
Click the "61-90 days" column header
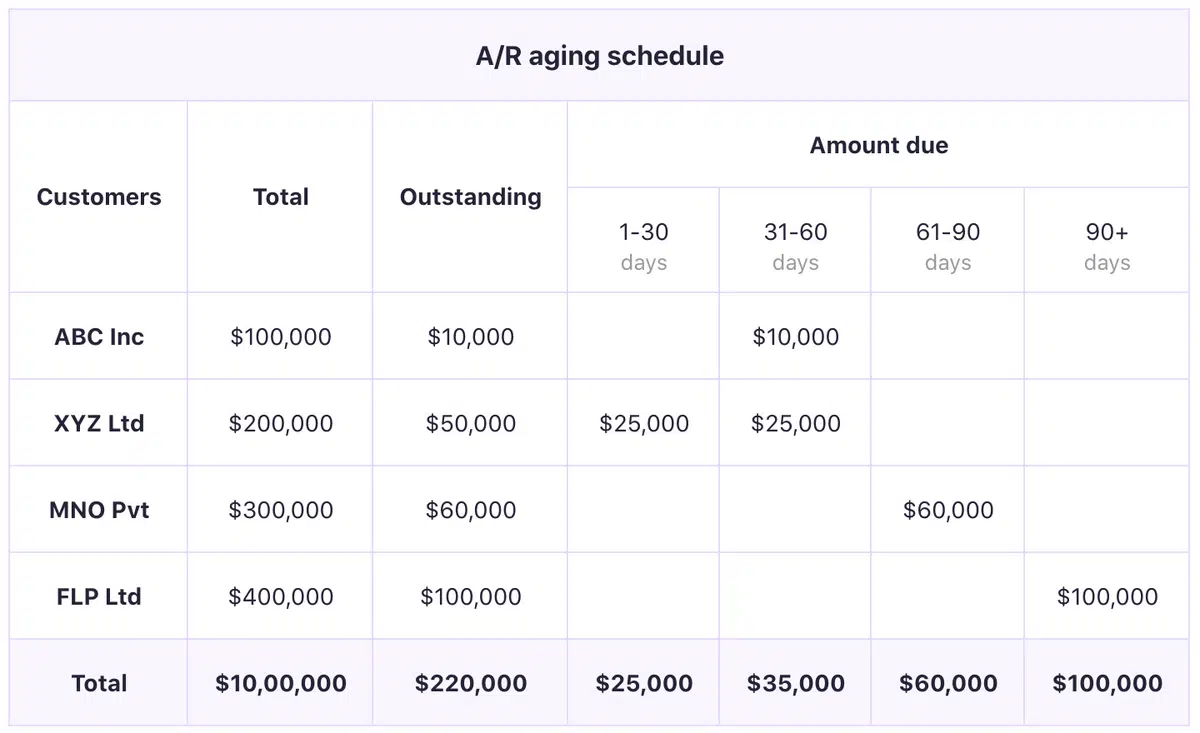coord(947,246)
